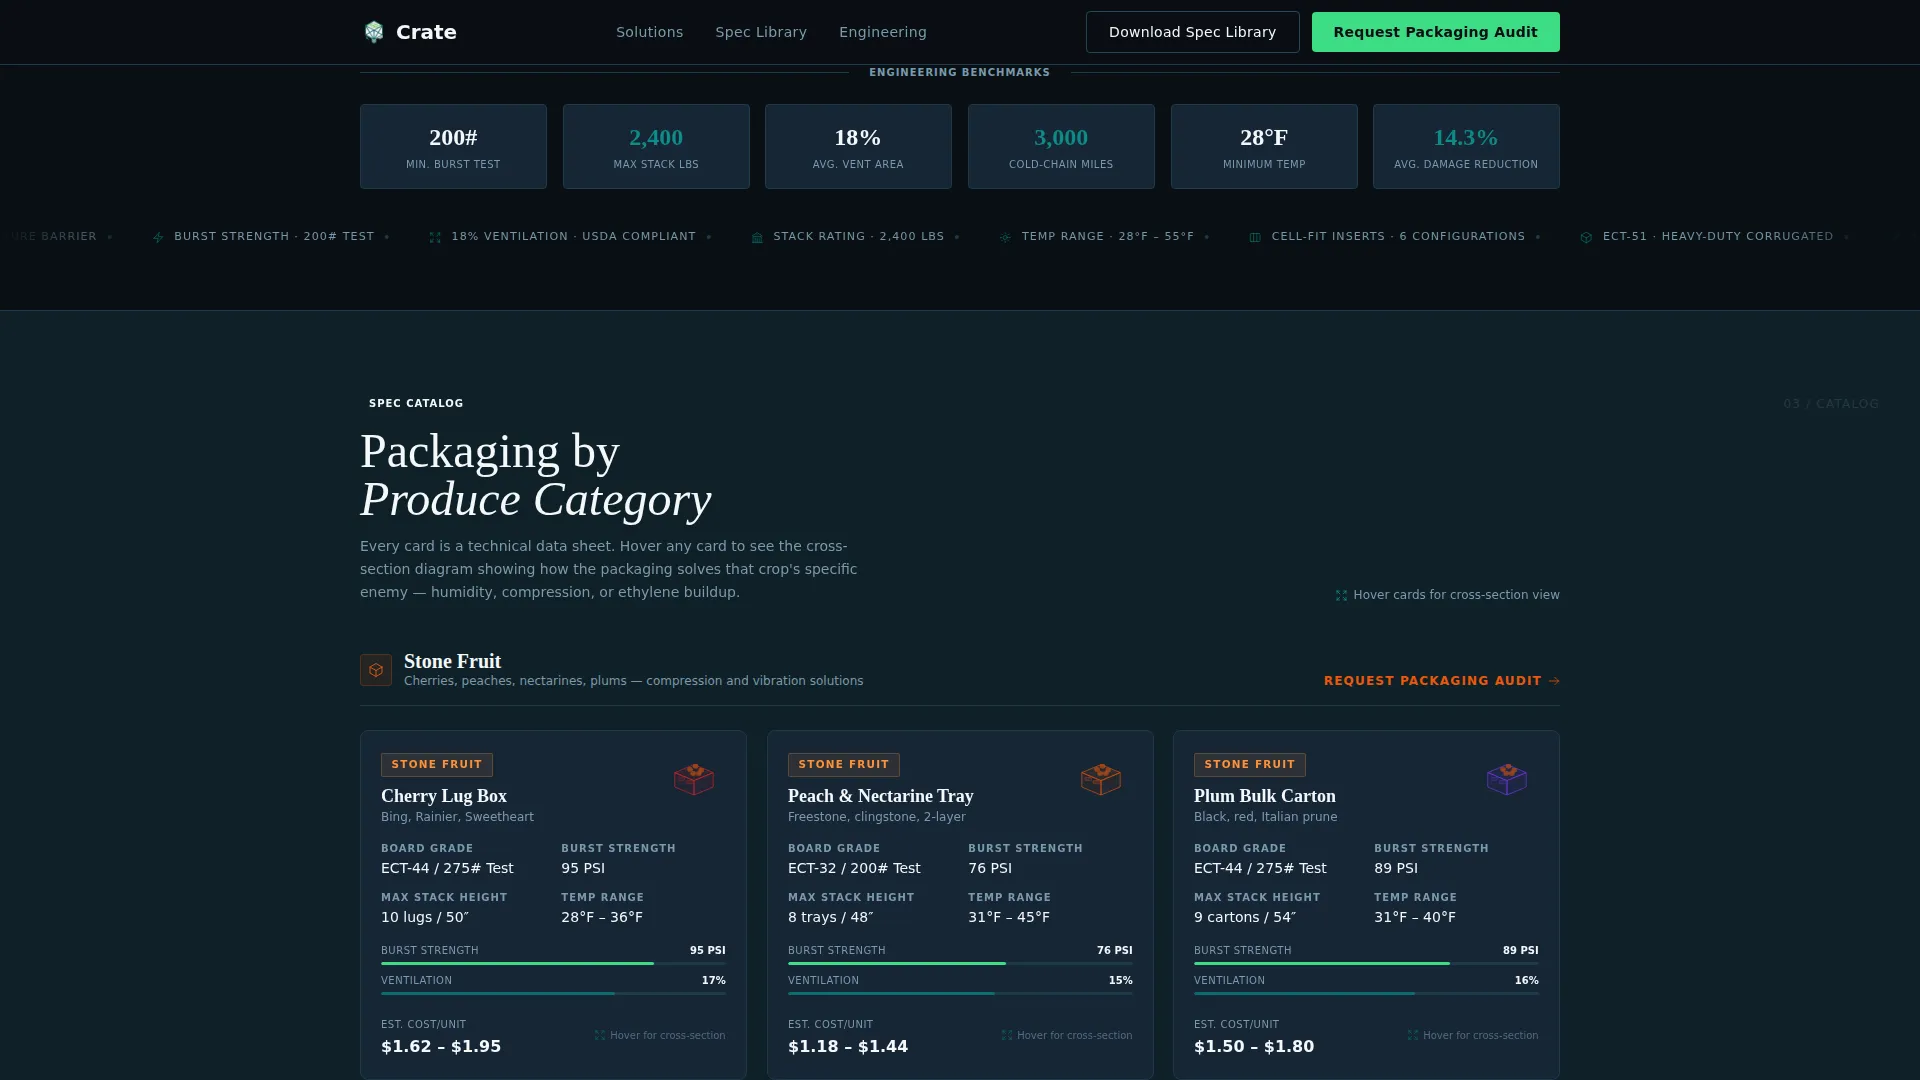Screen dimensions: 1920x1080
Task: Click '28°F – 36°F' temp range value
Action: tap(602, 918)
